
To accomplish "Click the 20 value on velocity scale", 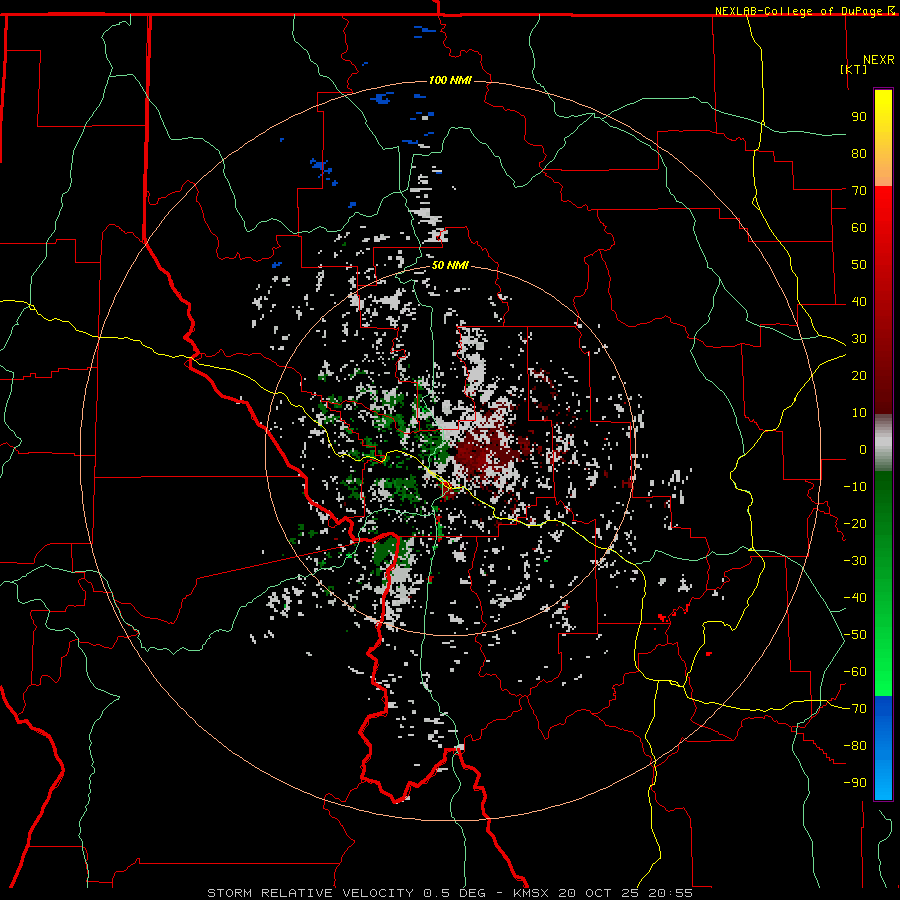I will pyautogui.click(x=859, y=376).
